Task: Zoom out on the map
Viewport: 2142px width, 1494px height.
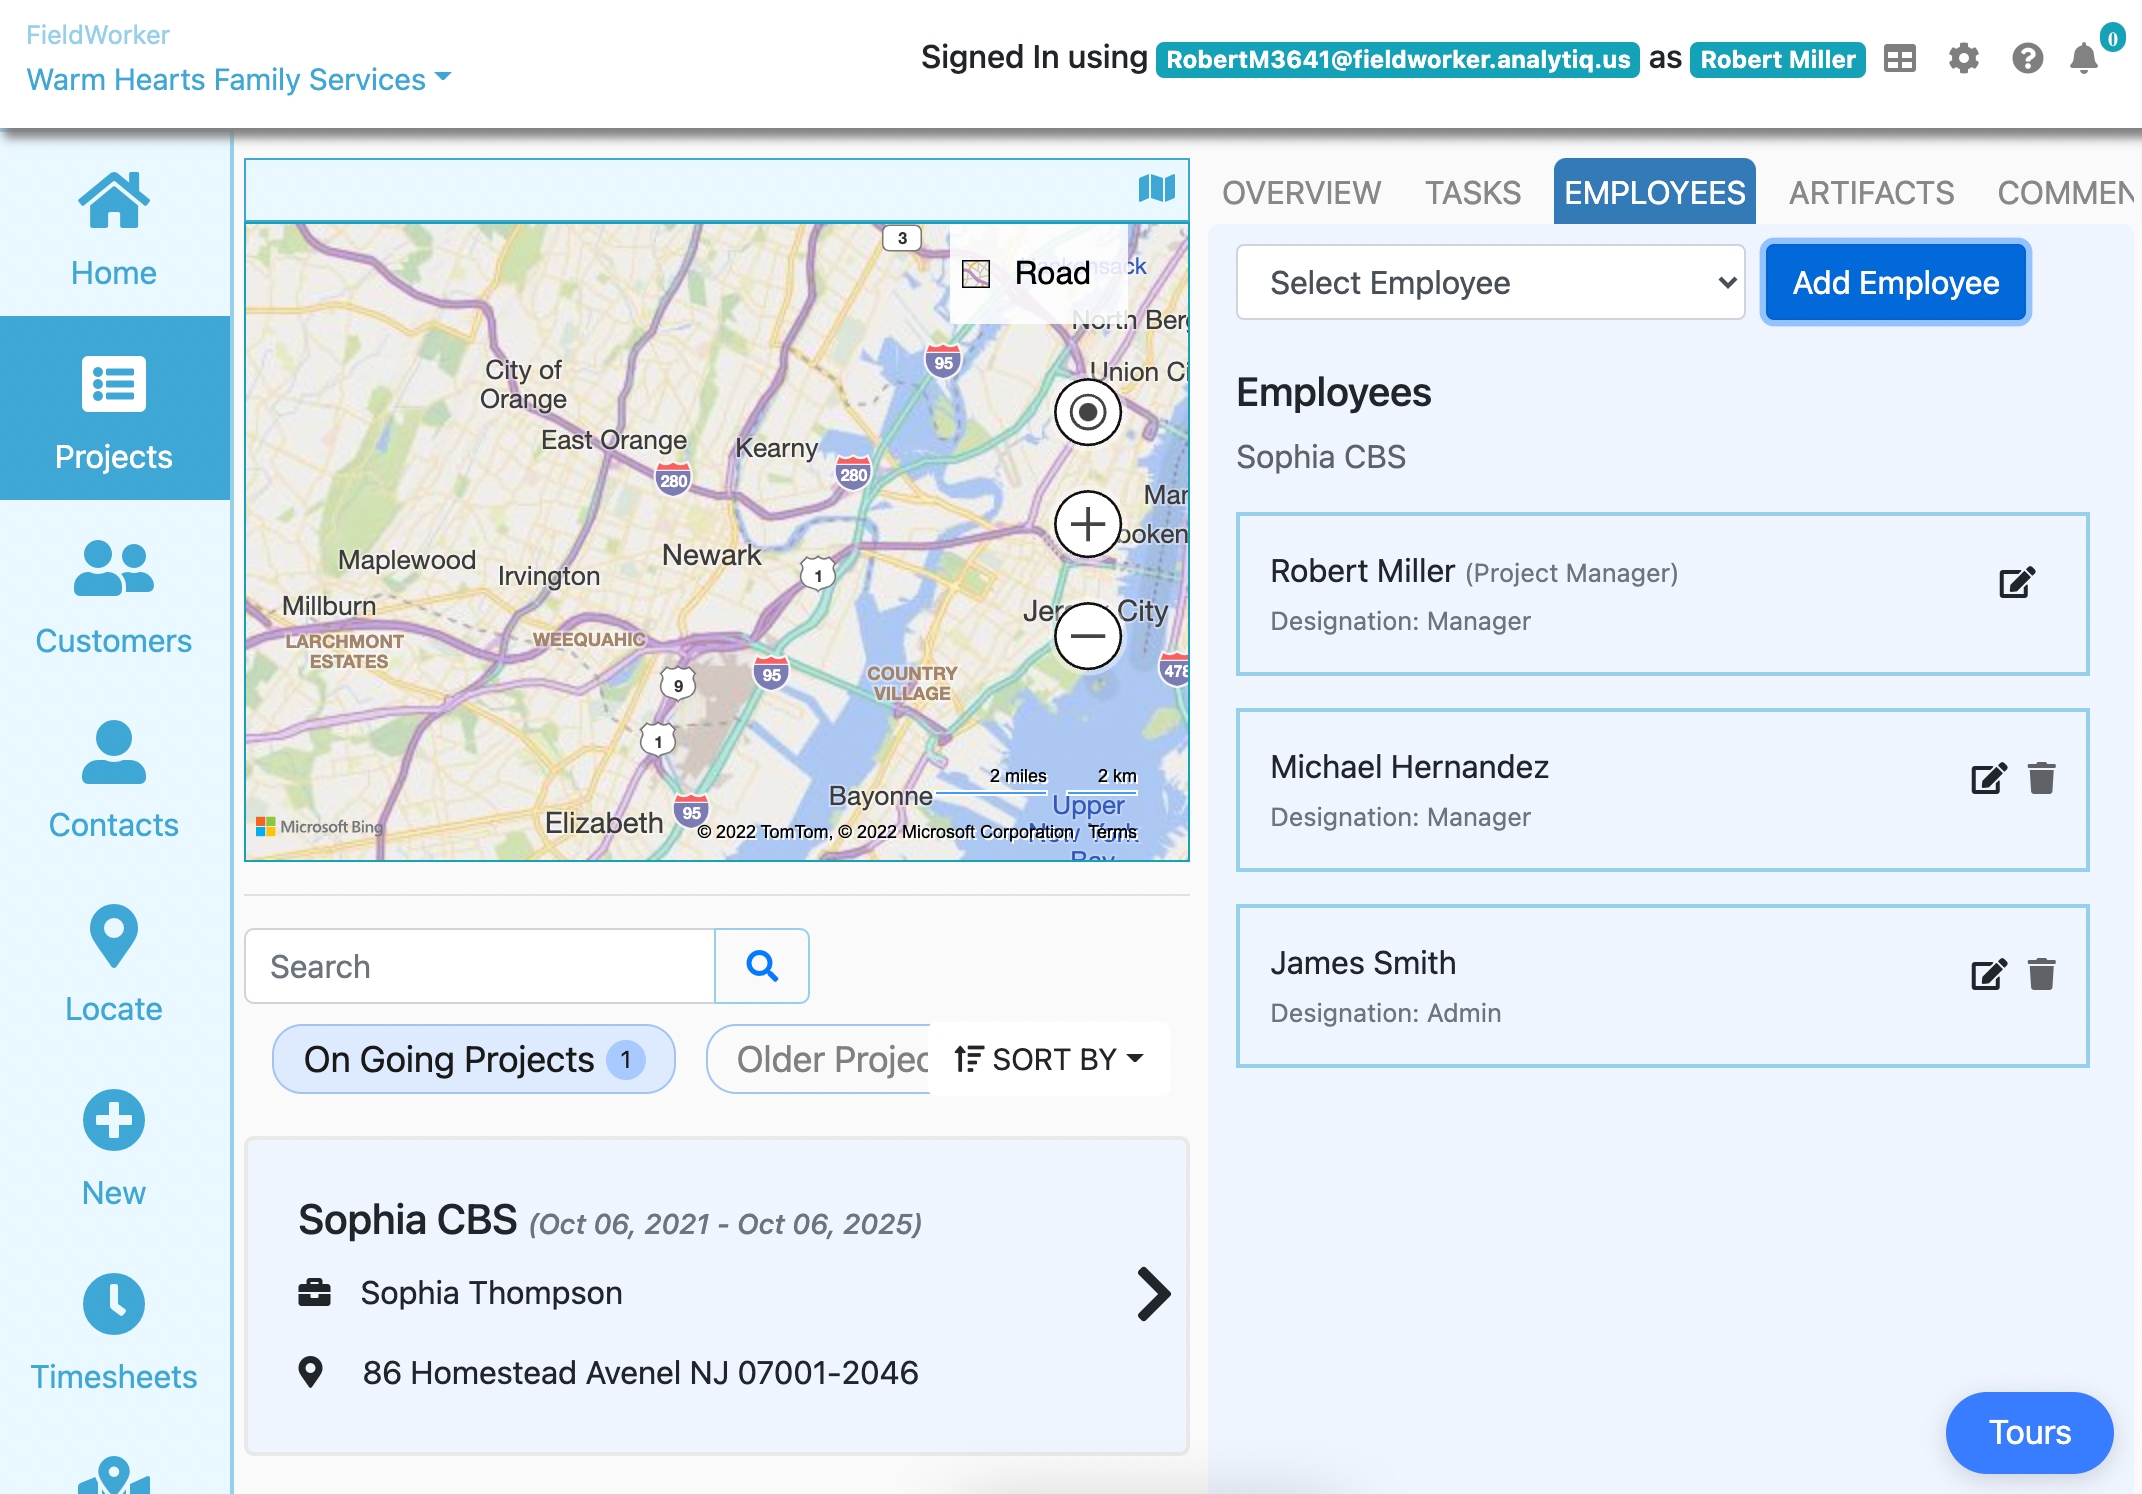Action: tap(1087, 636)
